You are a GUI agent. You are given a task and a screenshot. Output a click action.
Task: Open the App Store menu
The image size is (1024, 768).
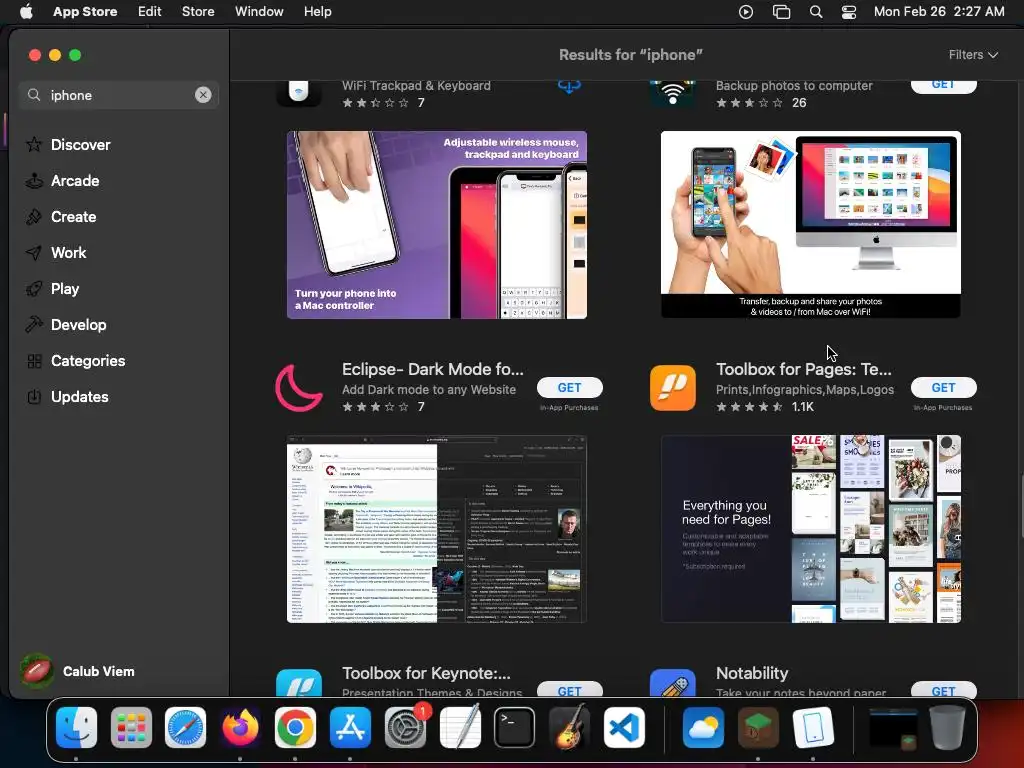(x=85, y=12)
